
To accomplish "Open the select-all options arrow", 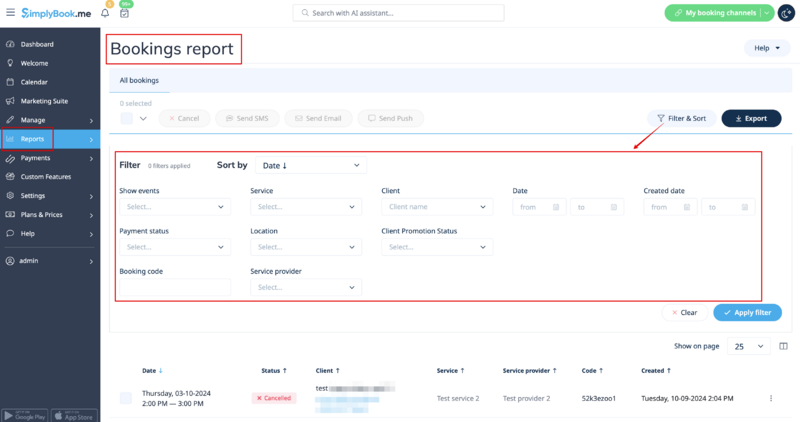I will (x=143, y=118).
